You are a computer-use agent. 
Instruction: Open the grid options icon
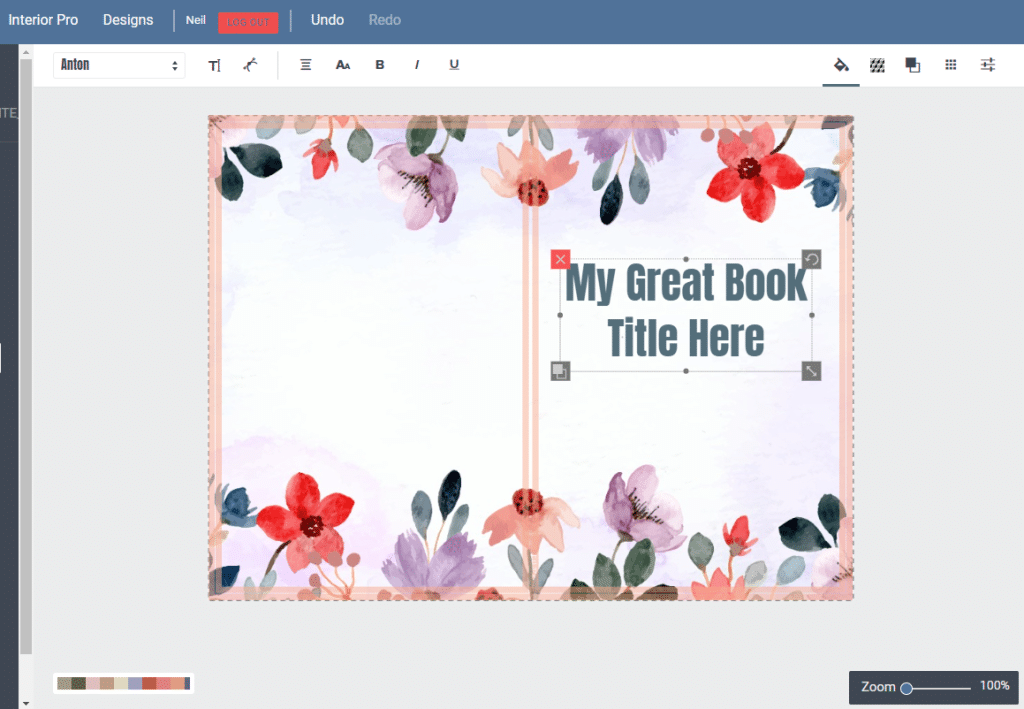949,64
